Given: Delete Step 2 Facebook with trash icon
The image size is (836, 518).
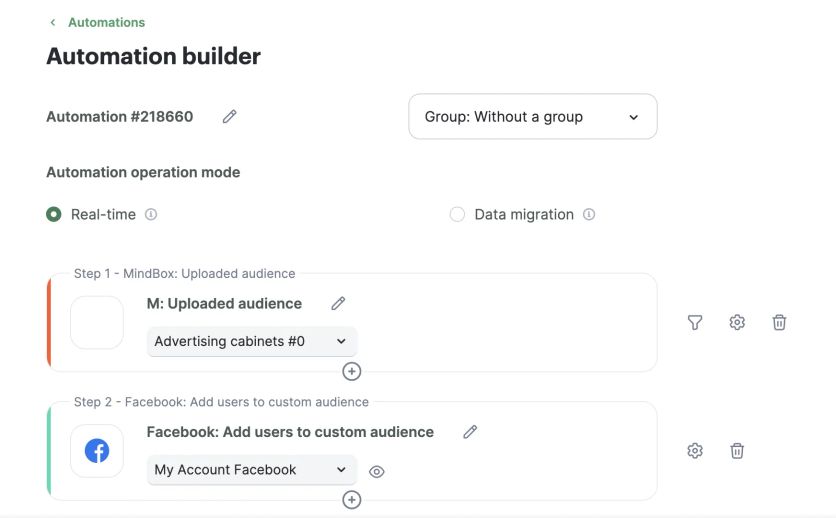Looking at the screenshot, I should point(737,451).
